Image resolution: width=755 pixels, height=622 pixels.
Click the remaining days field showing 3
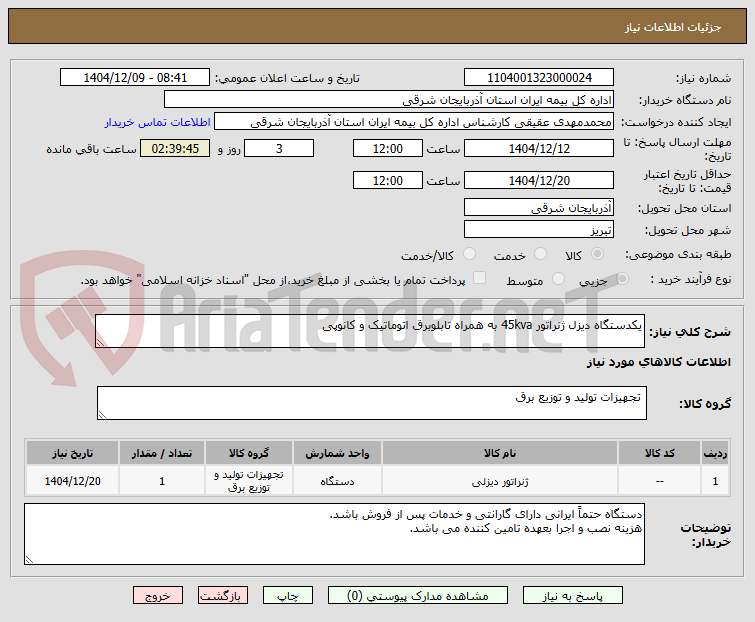279,148
